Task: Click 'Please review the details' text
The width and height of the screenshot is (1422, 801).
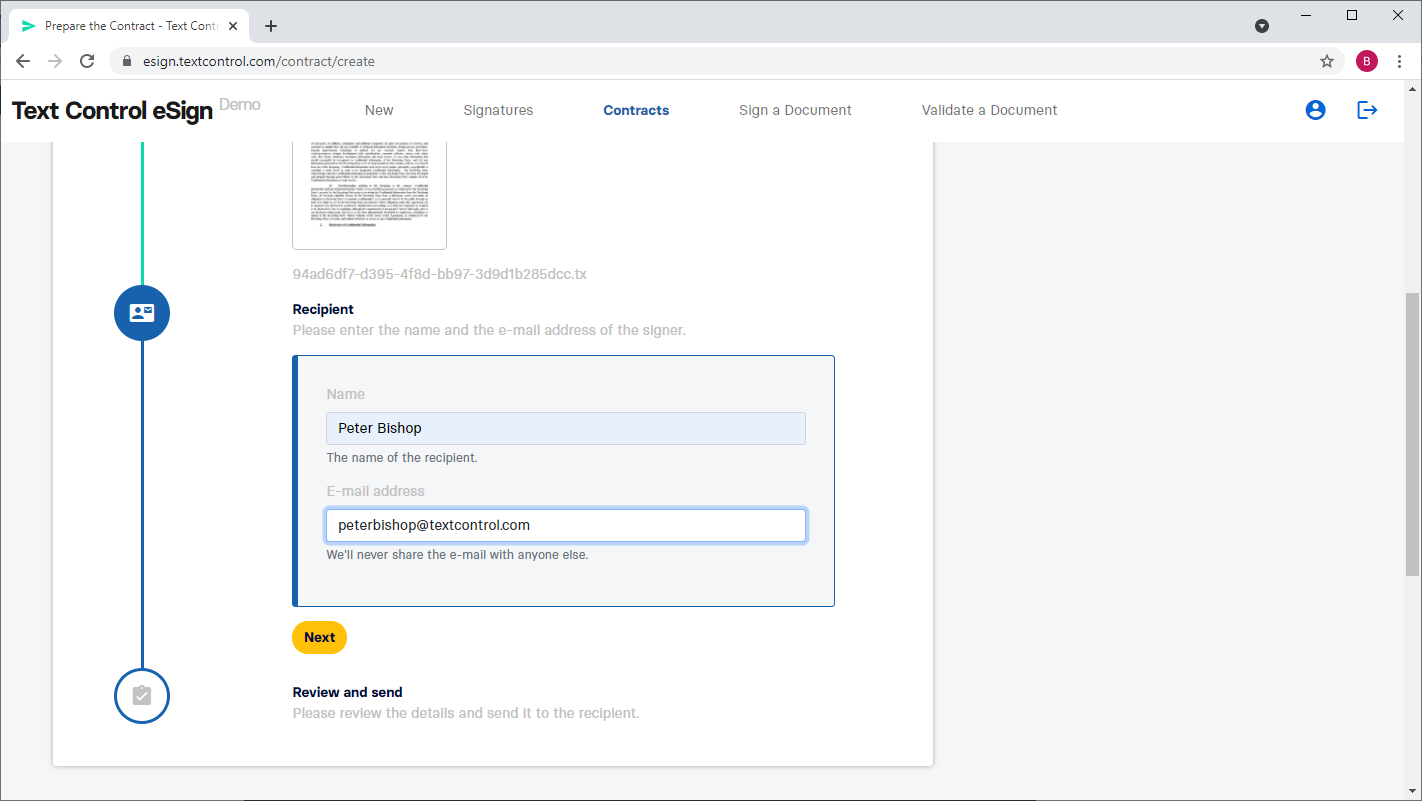Action: (466, 713)
